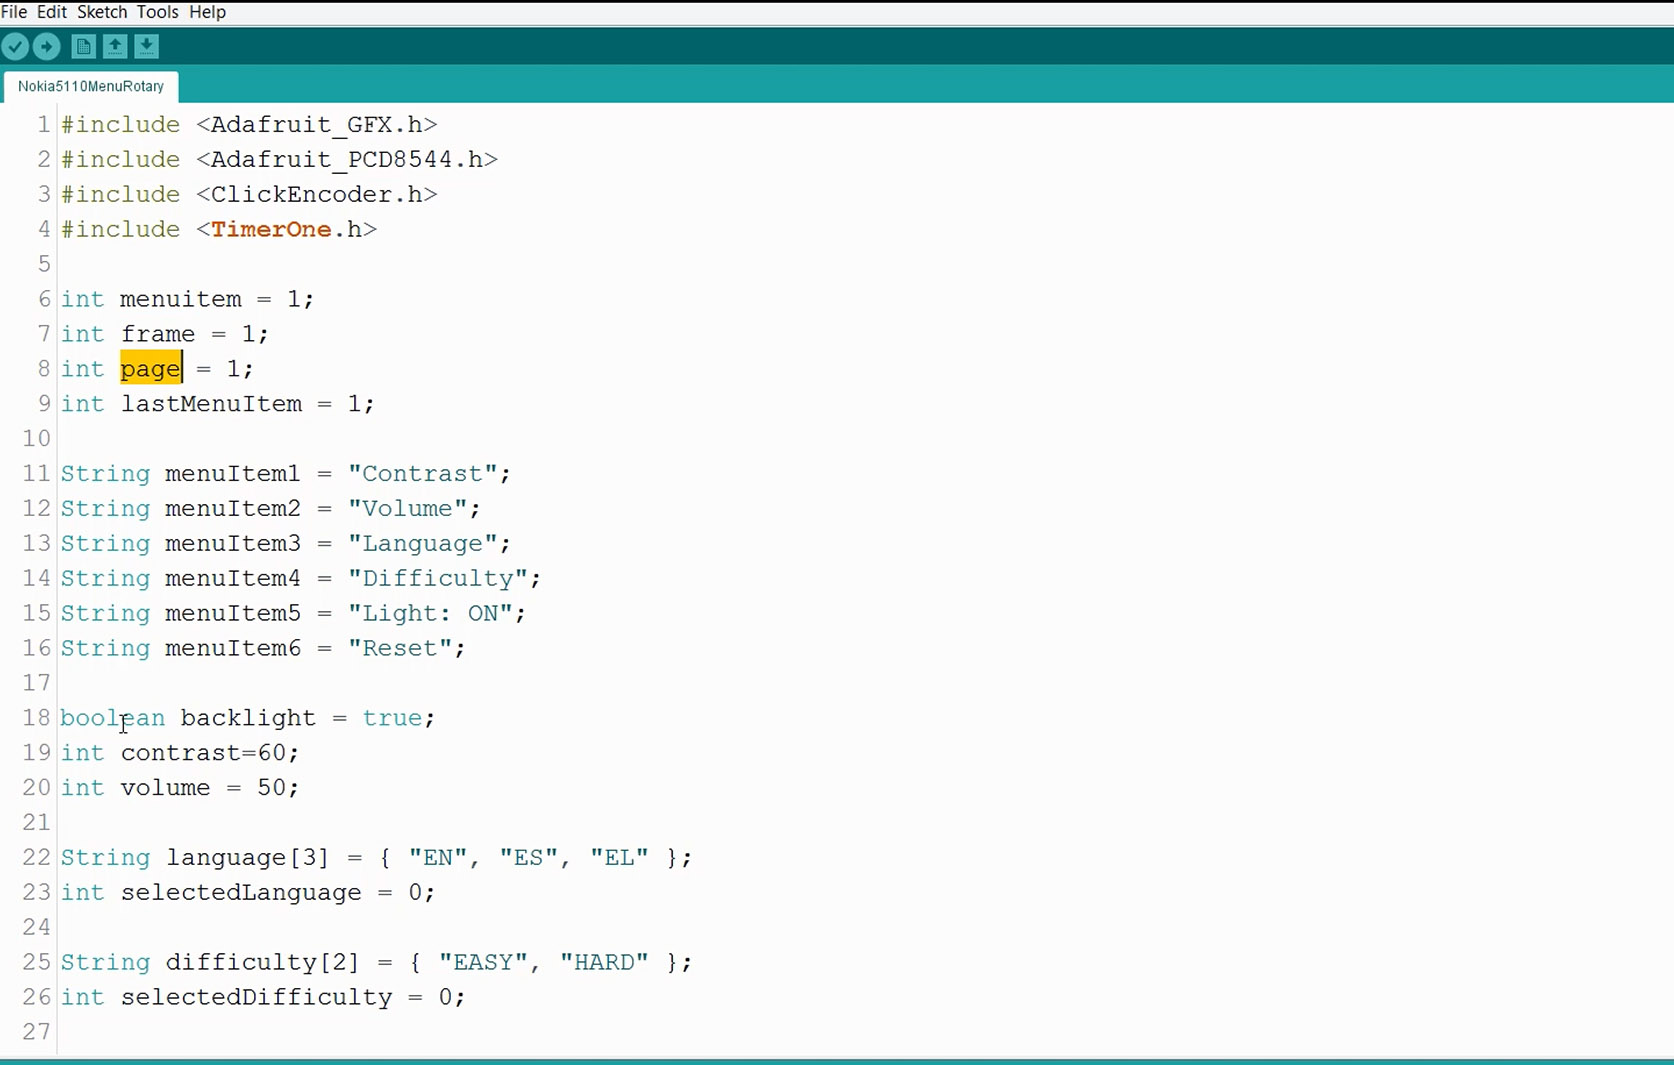Open the Edit menu

point(51,12)
